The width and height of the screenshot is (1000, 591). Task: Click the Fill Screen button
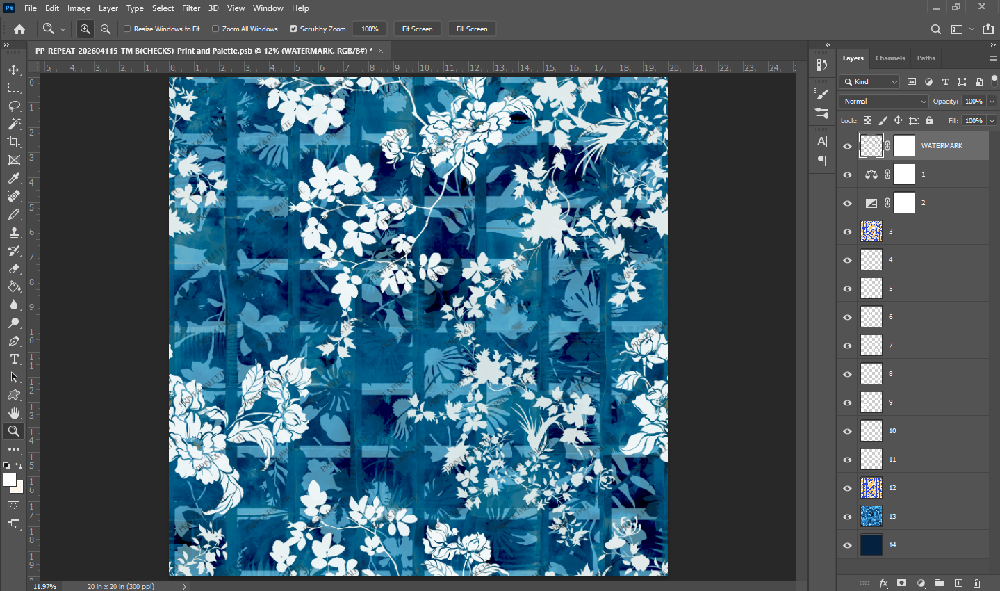[x=472, y=29]
